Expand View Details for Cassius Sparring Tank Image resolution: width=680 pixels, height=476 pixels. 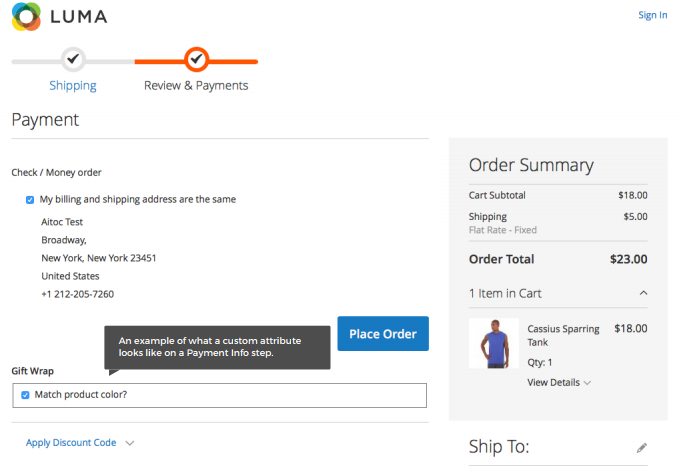tap(553, 382)
